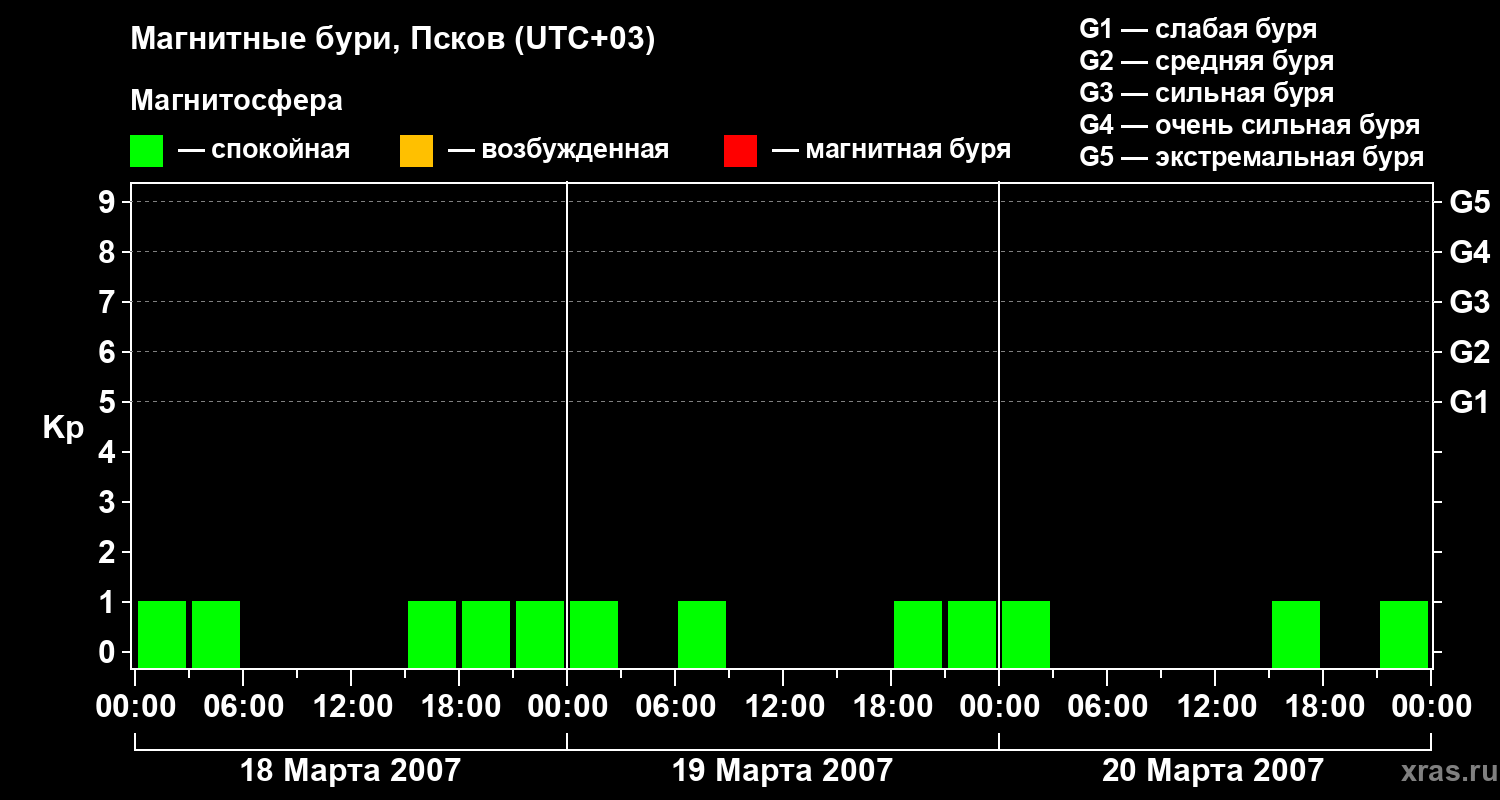Pick the 18:00–21:00 bar on 19 Марта
This screenshot has width=1500, height=800.
918,634
